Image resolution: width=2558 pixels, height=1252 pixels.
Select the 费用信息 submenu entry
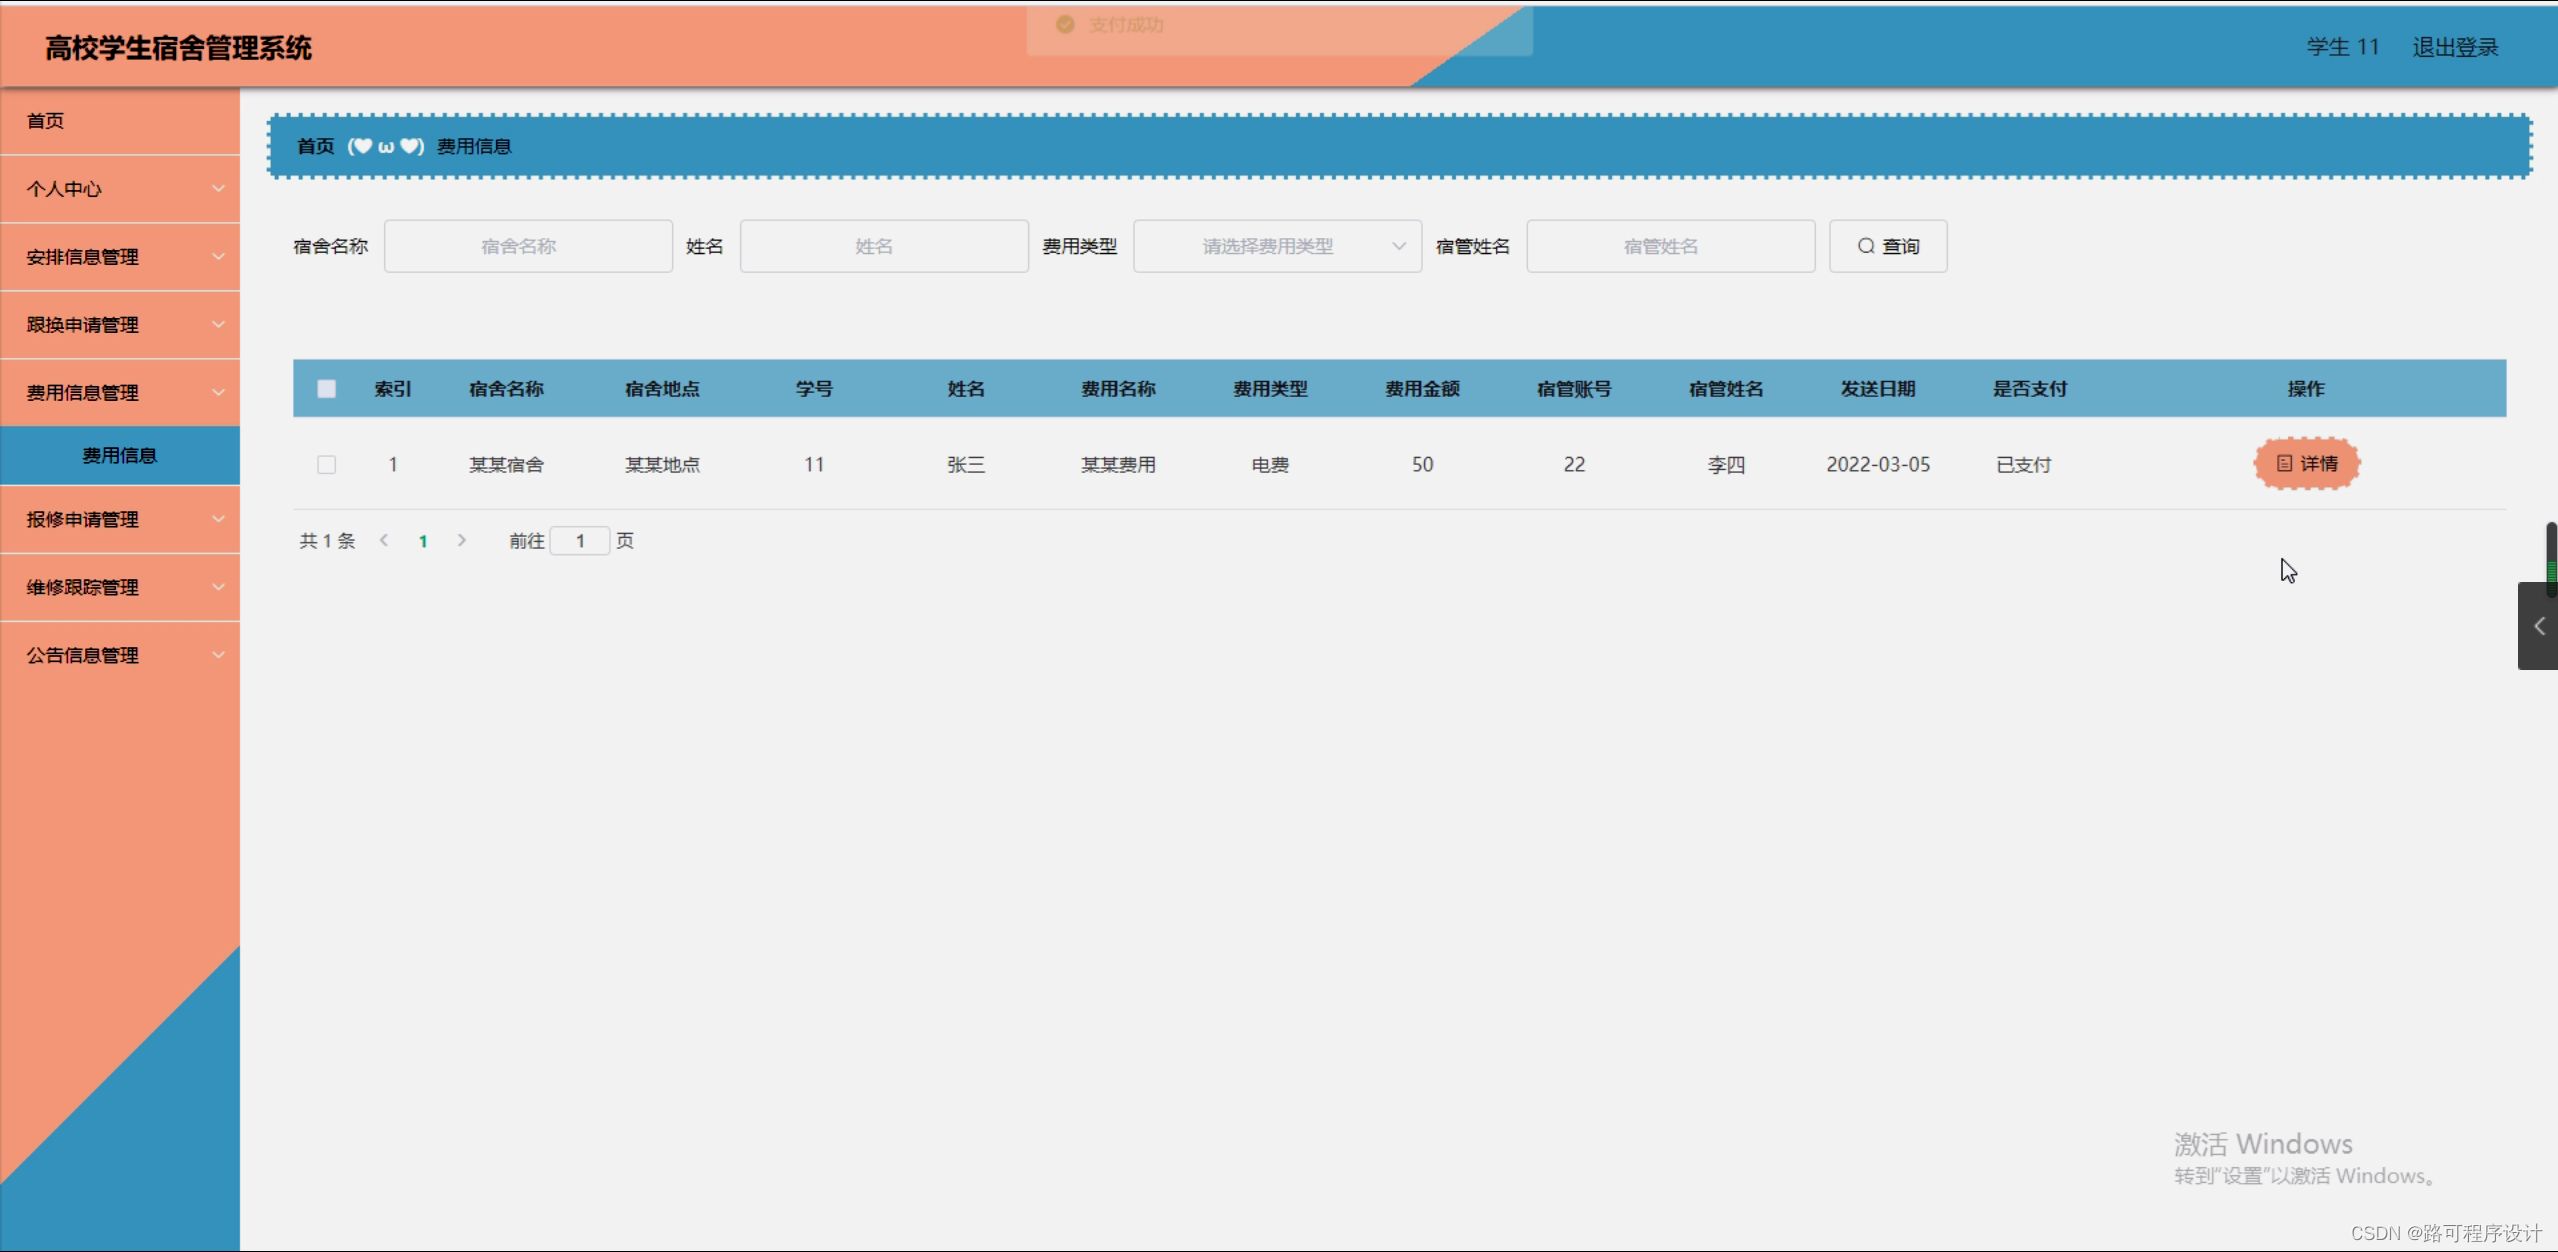click(120, 455)
